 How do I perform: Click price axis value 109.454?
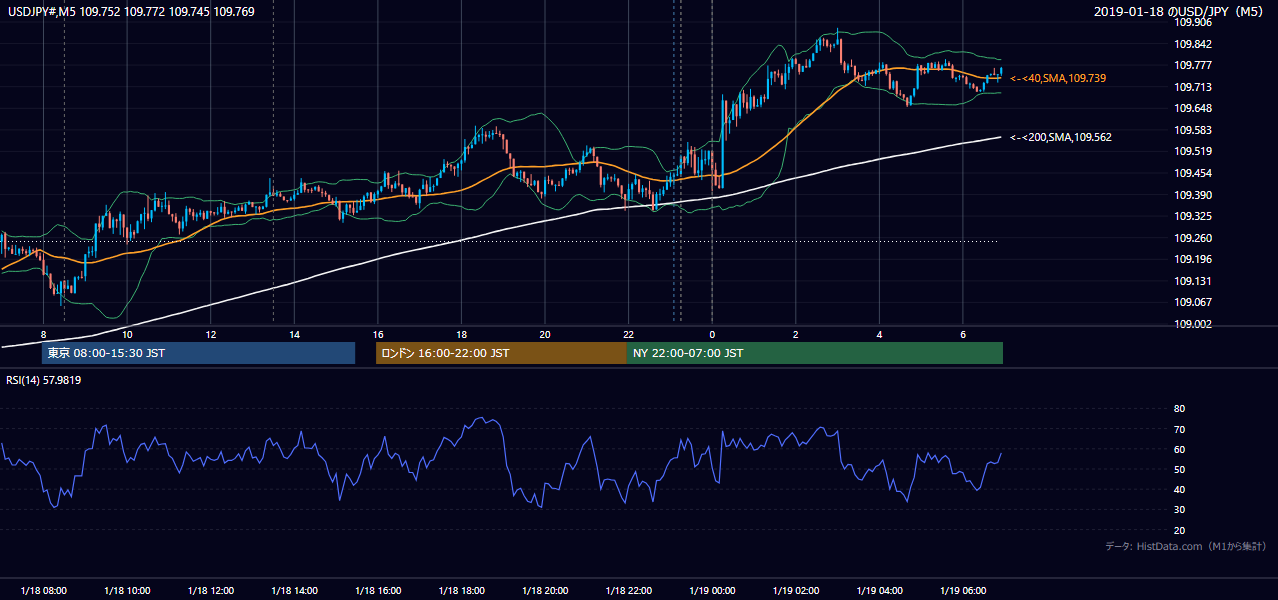point(1193,173)
